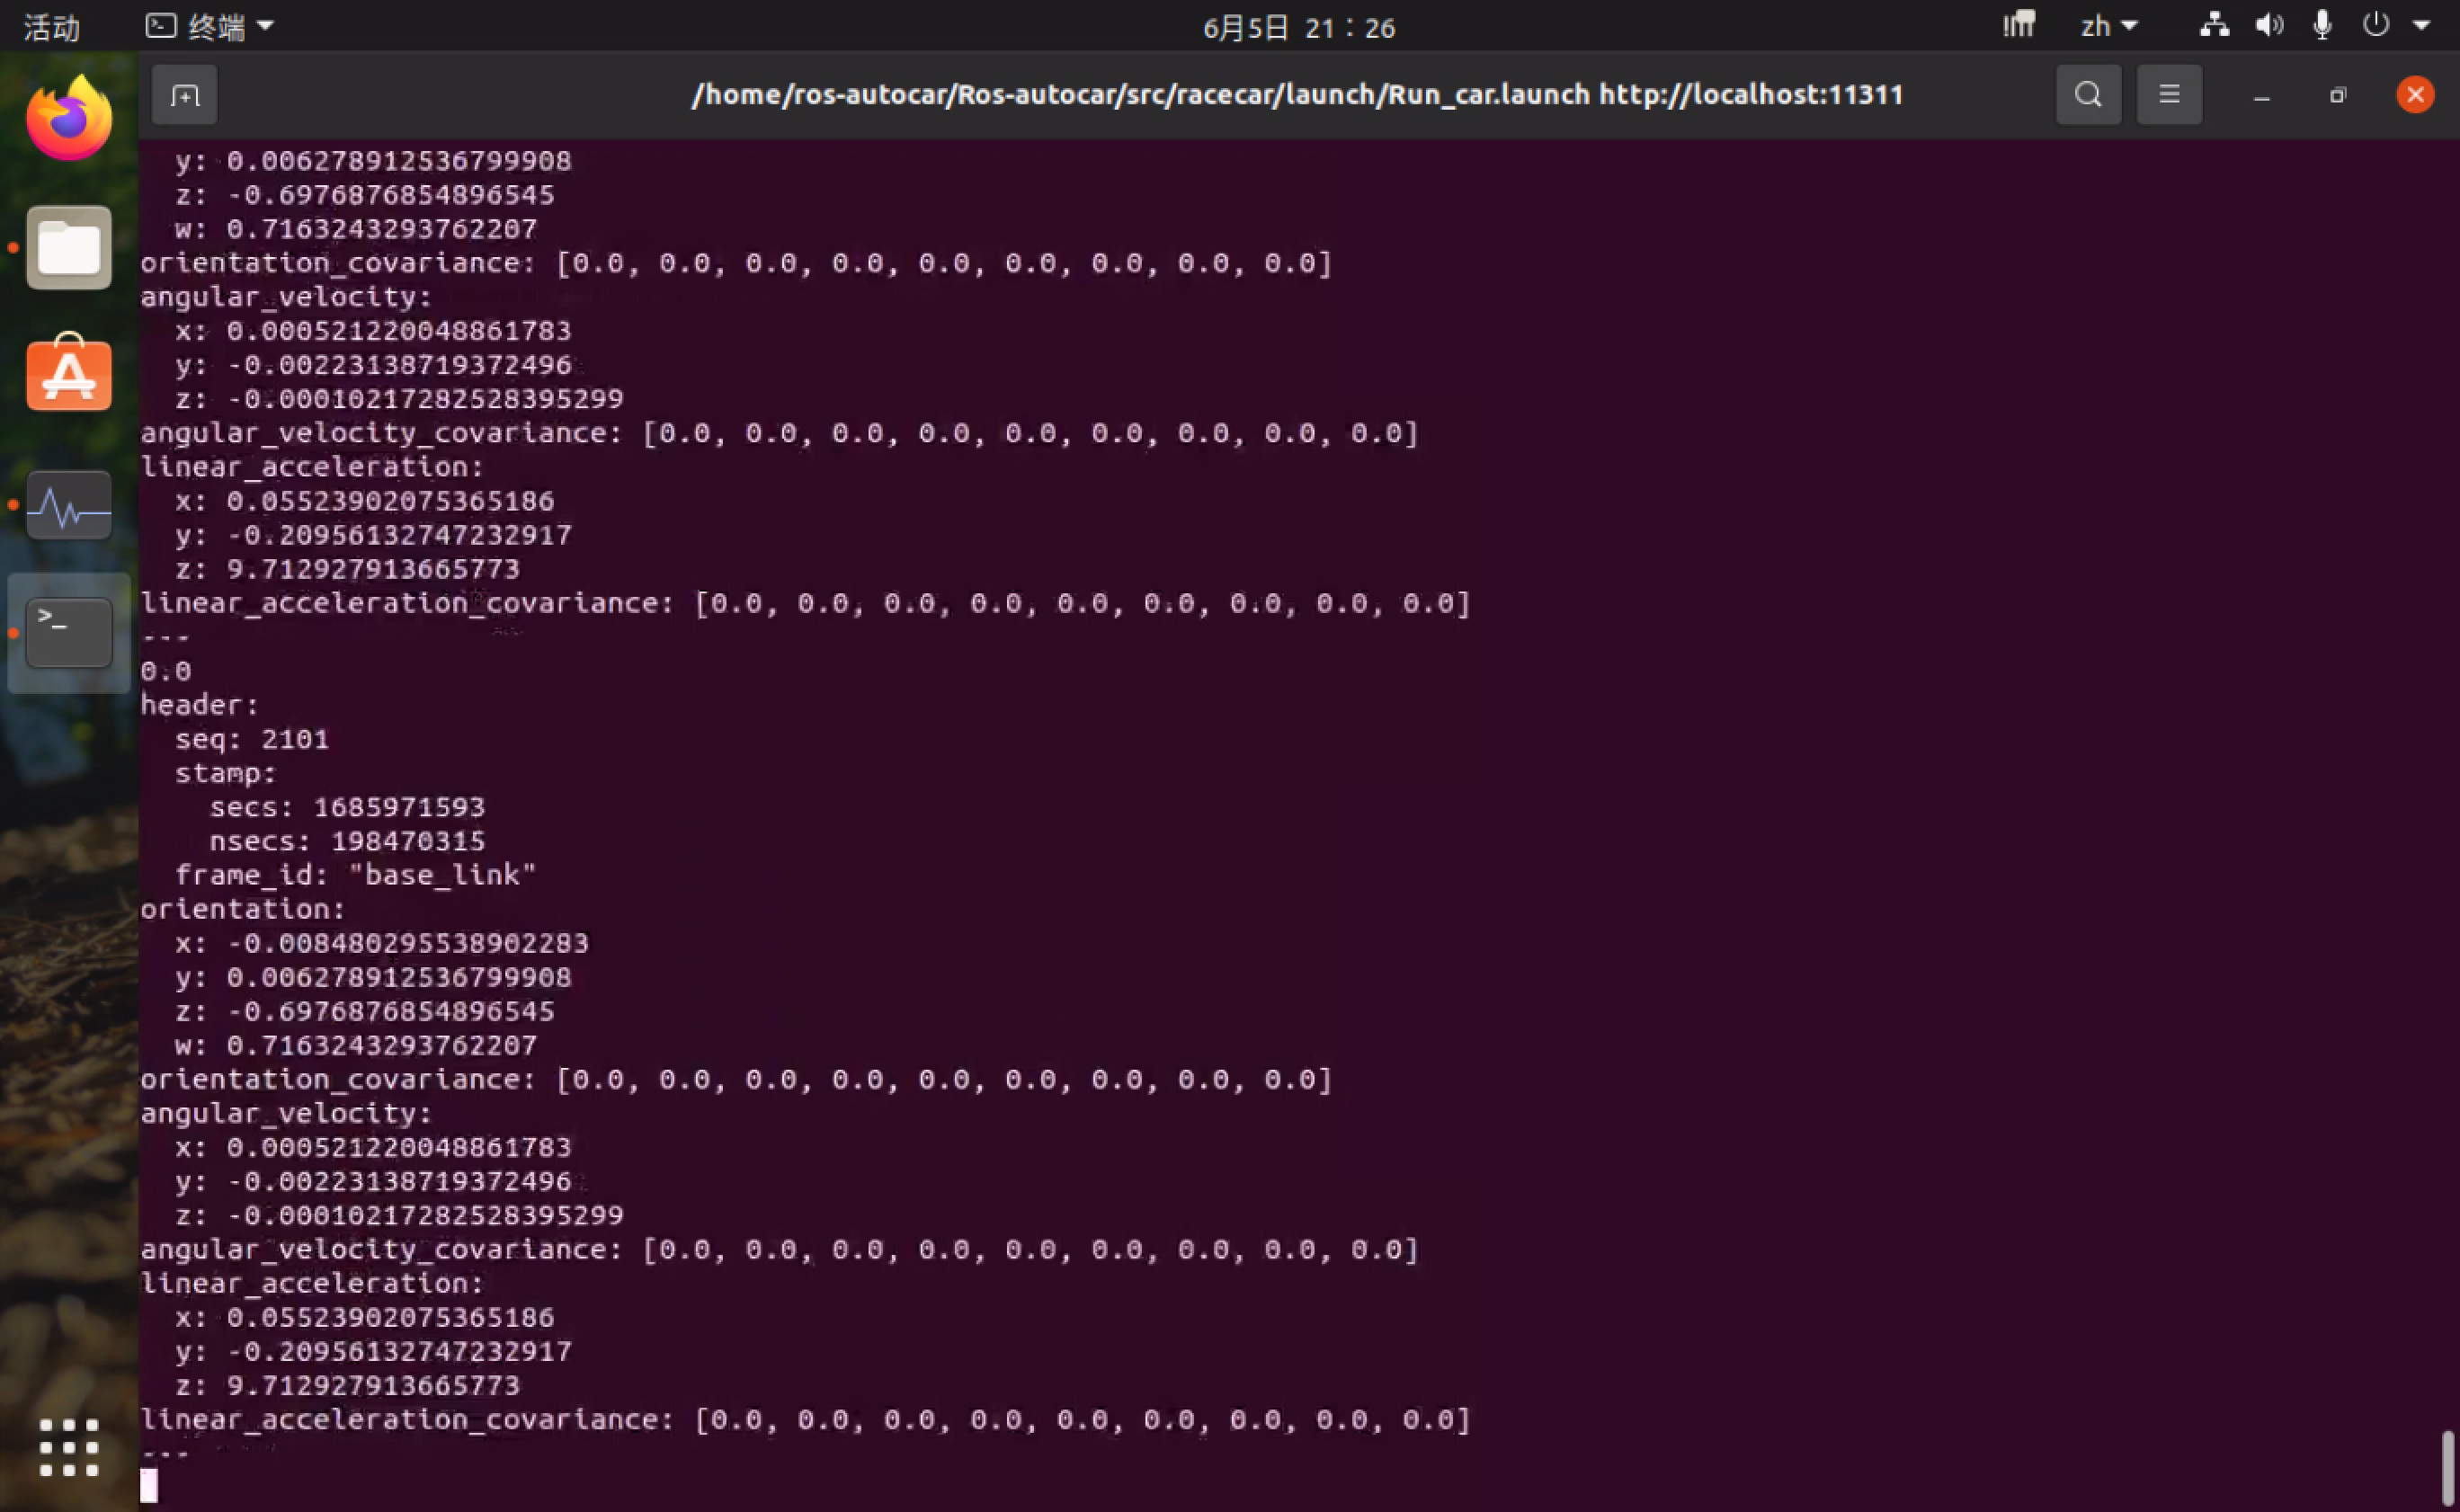The width and height of the screenshot is (2460, 1512).
Task: Open the 终端 app menu
Action: (x=210, y=27)
